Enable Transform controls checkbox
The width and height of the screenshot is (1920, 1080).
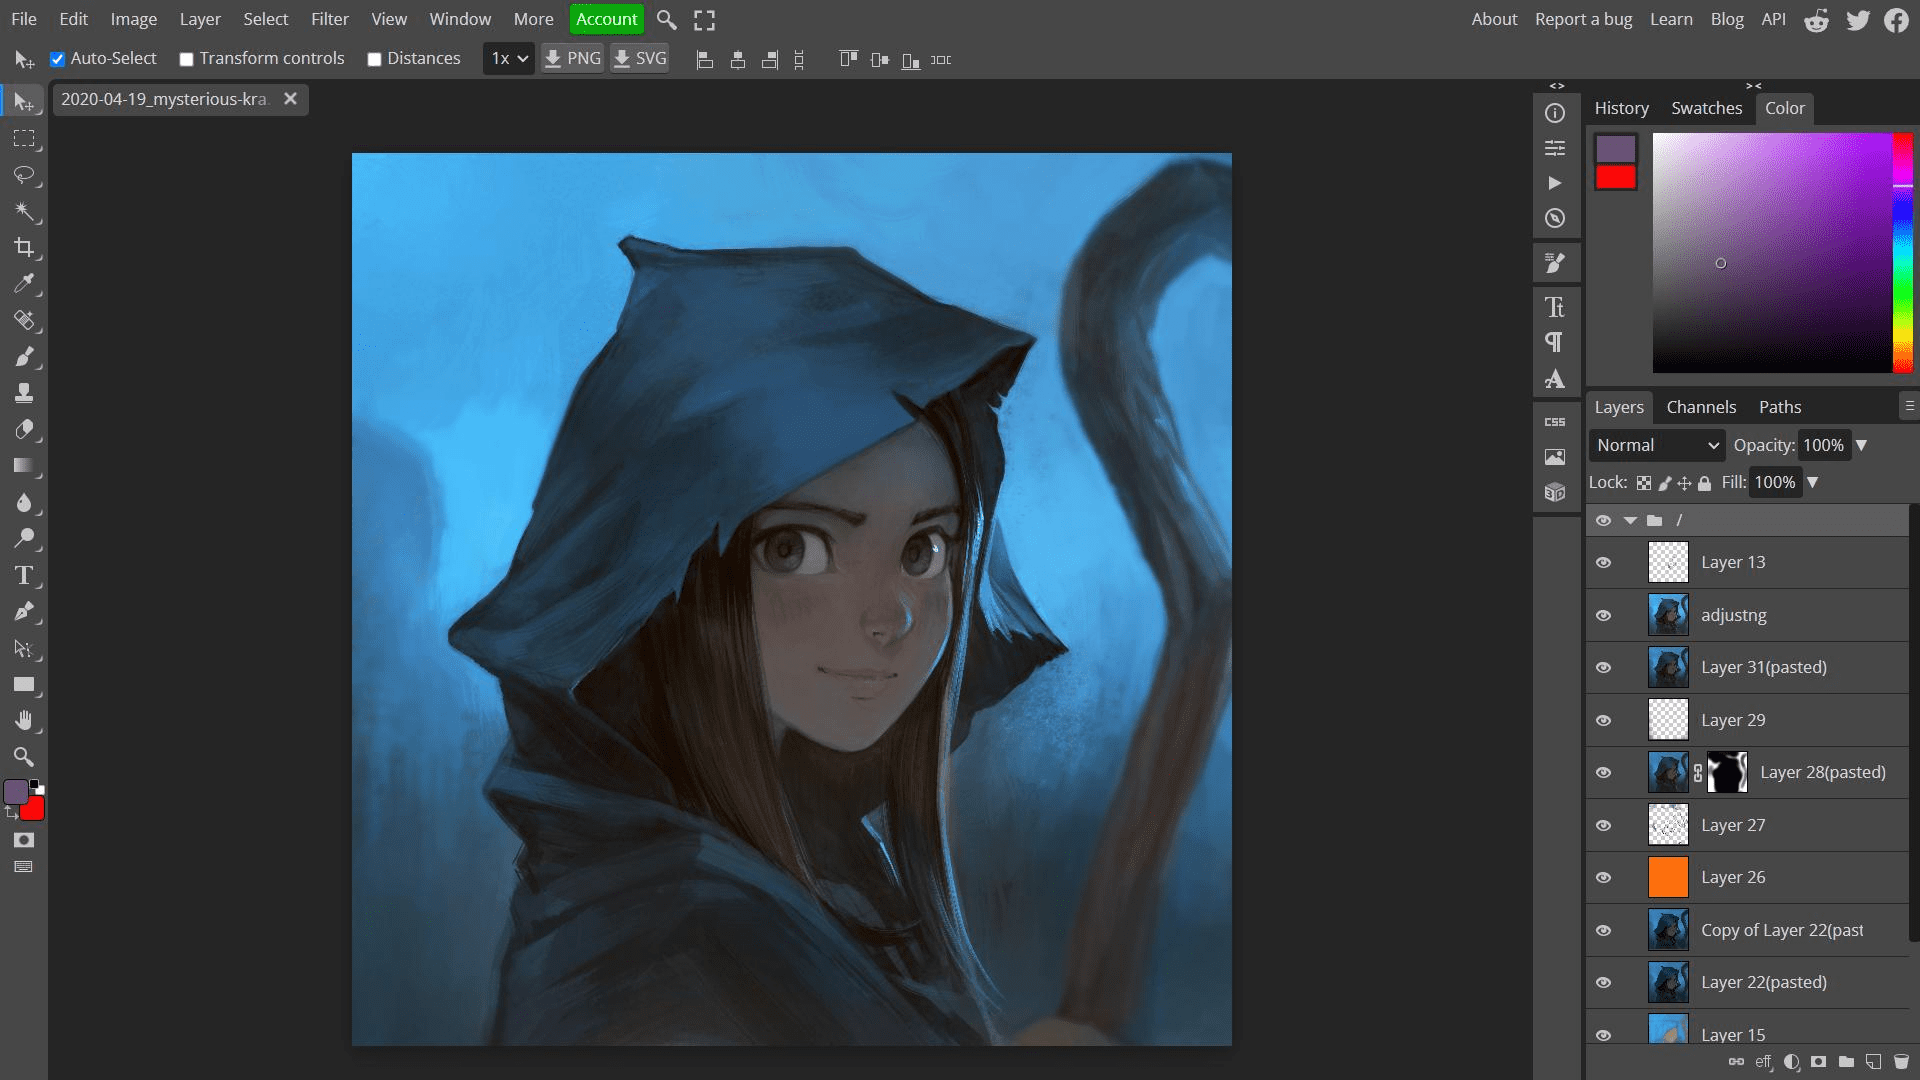pos(186,59)
